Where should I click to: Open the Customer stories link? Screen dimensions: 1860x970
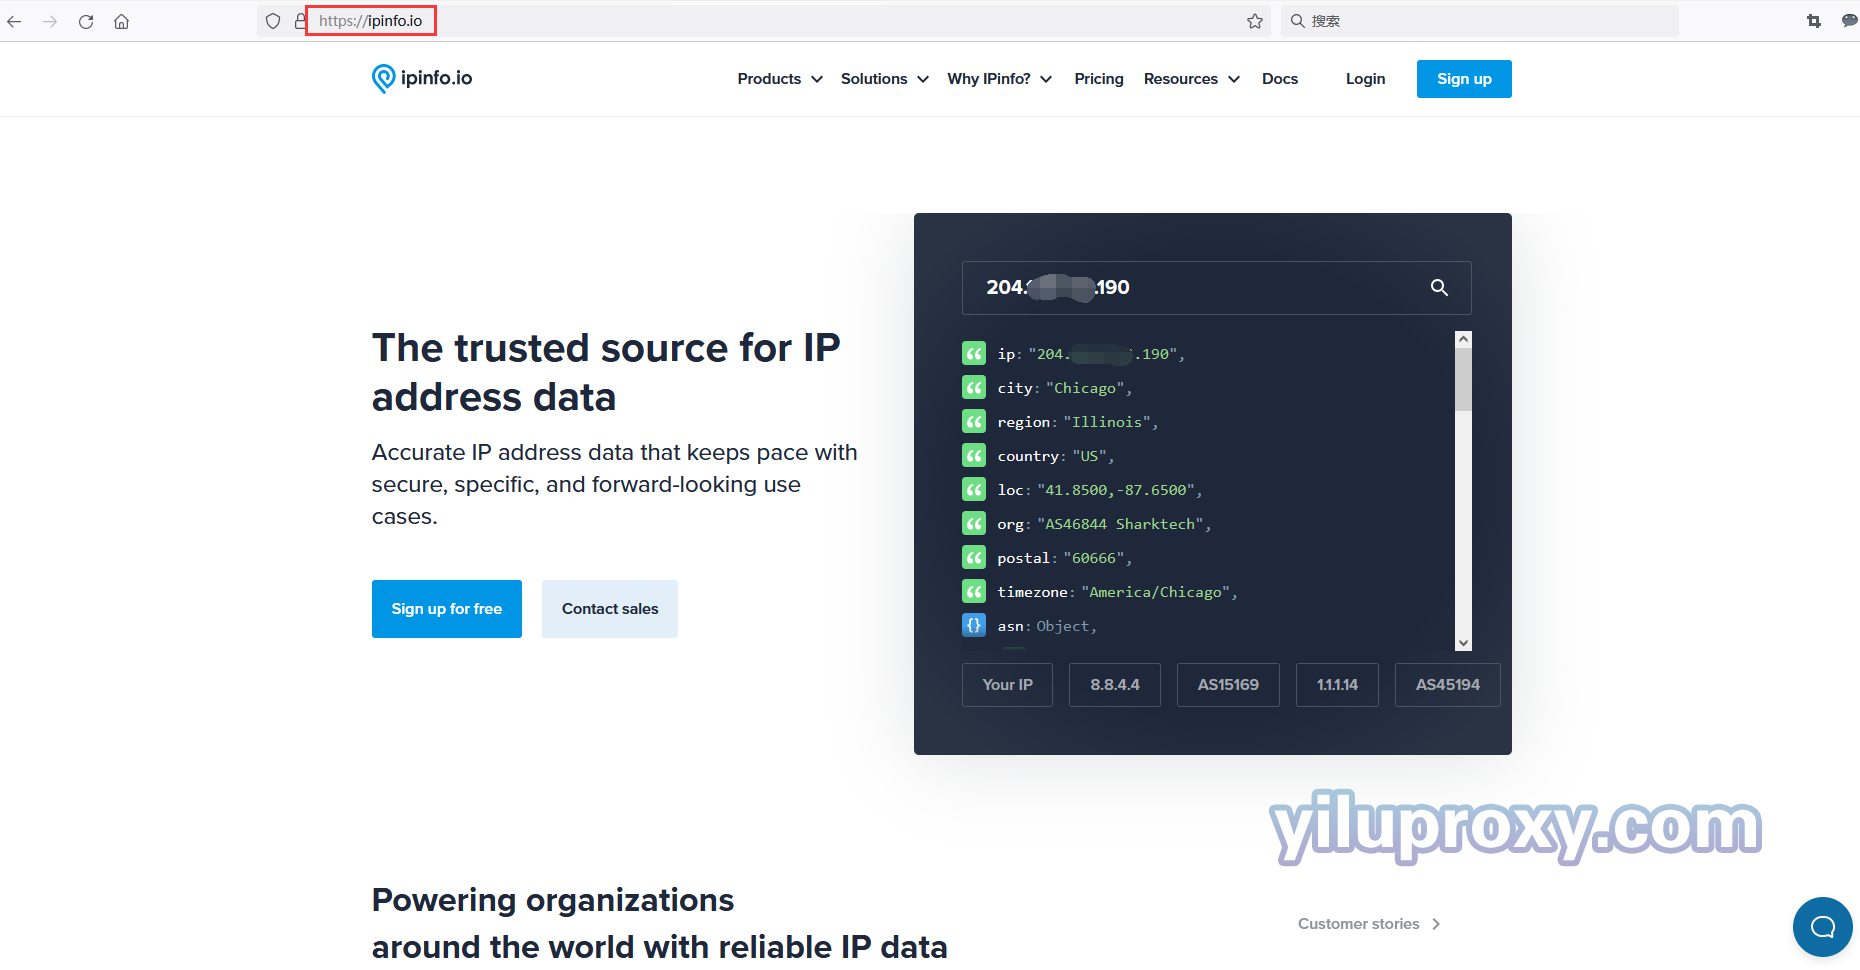pos(1369,924)
